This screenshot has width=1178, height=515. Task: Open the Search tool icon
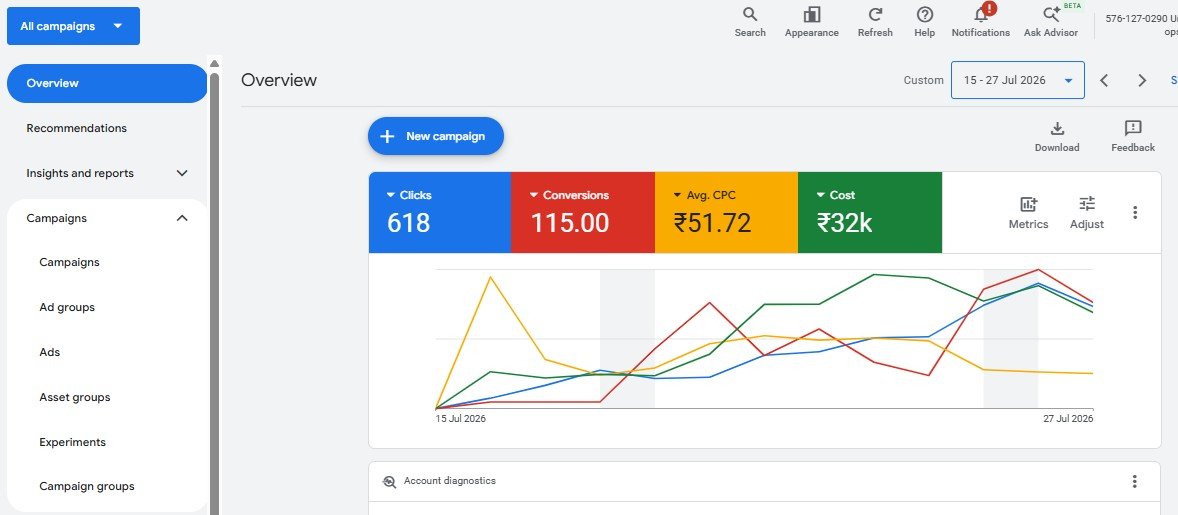[750, 15]
